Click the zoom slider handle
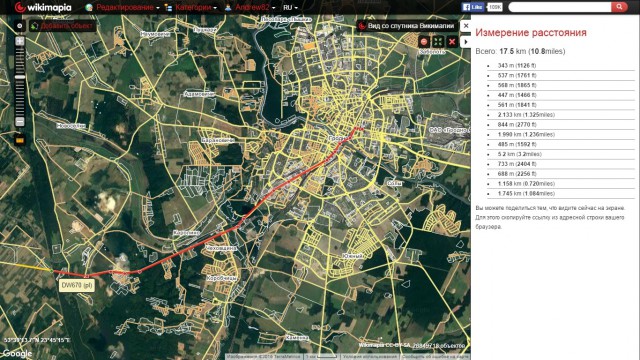The image size is (640, 360). [x=20, y=77]
